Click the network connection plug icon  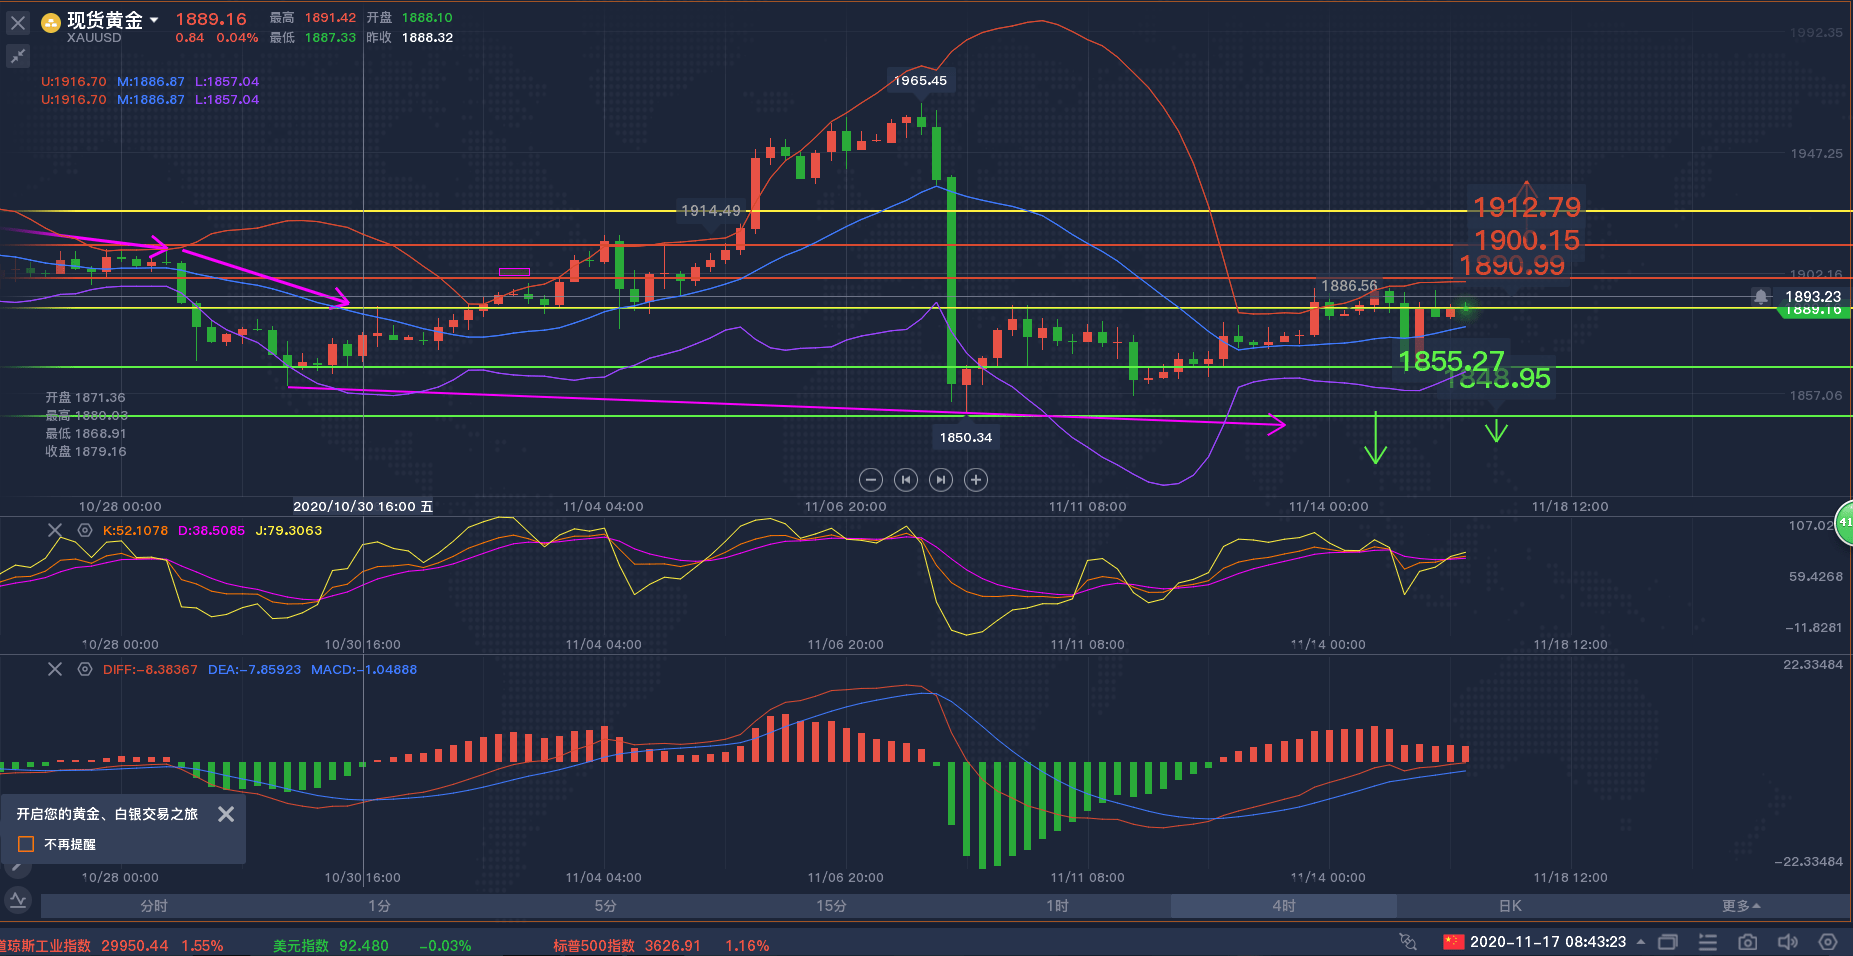coord(1408,942)
